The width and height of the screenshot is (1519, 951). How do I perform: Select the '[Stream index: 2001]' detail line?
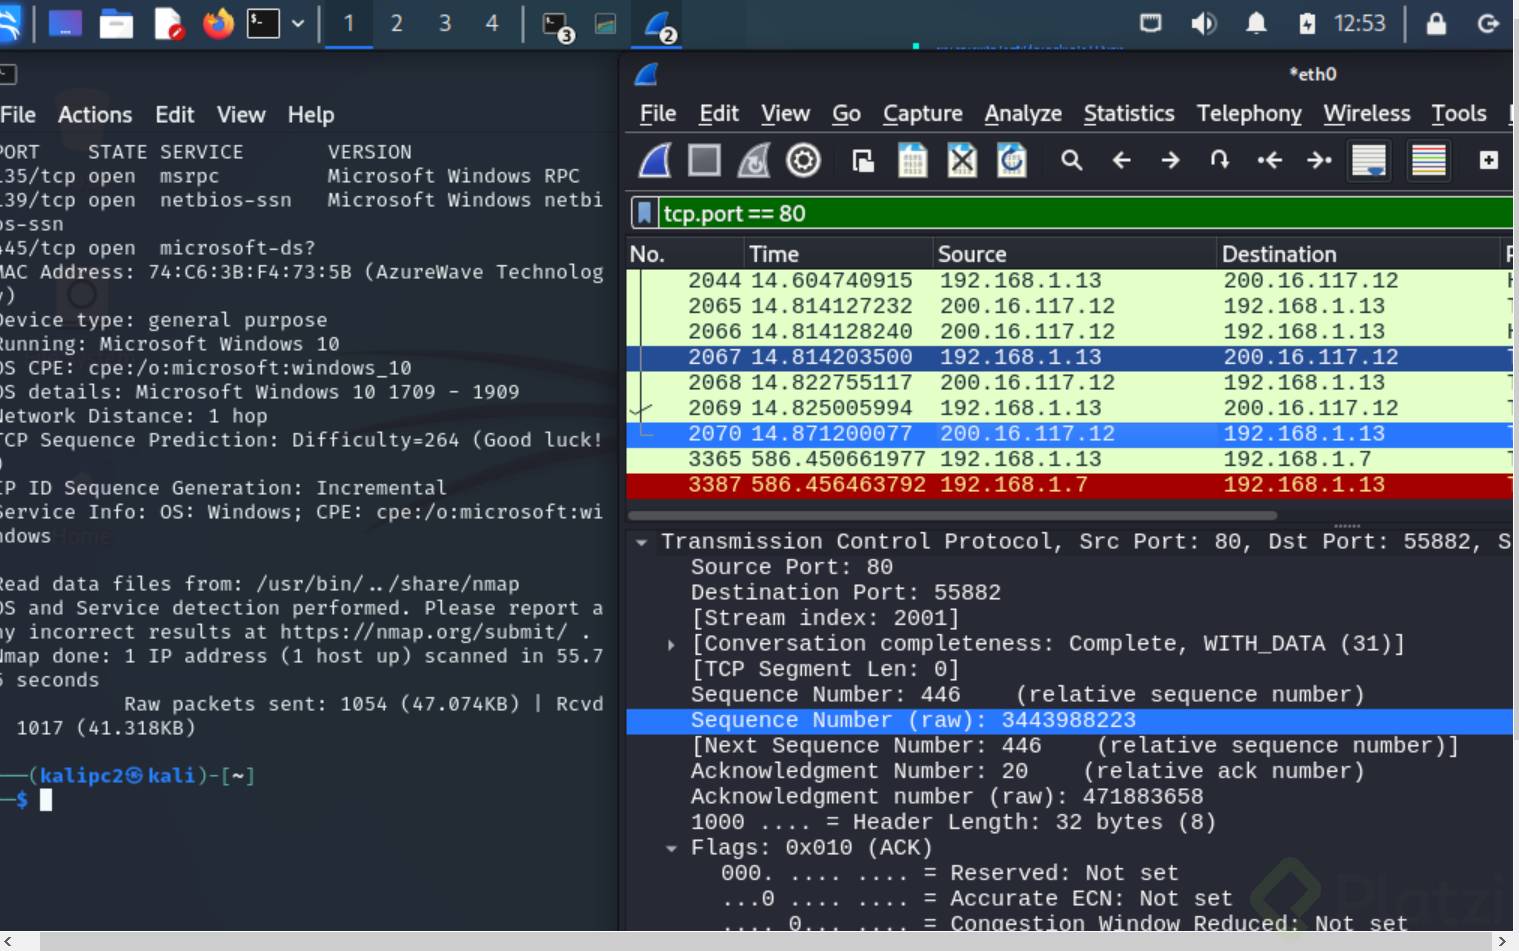coord(825,619)
